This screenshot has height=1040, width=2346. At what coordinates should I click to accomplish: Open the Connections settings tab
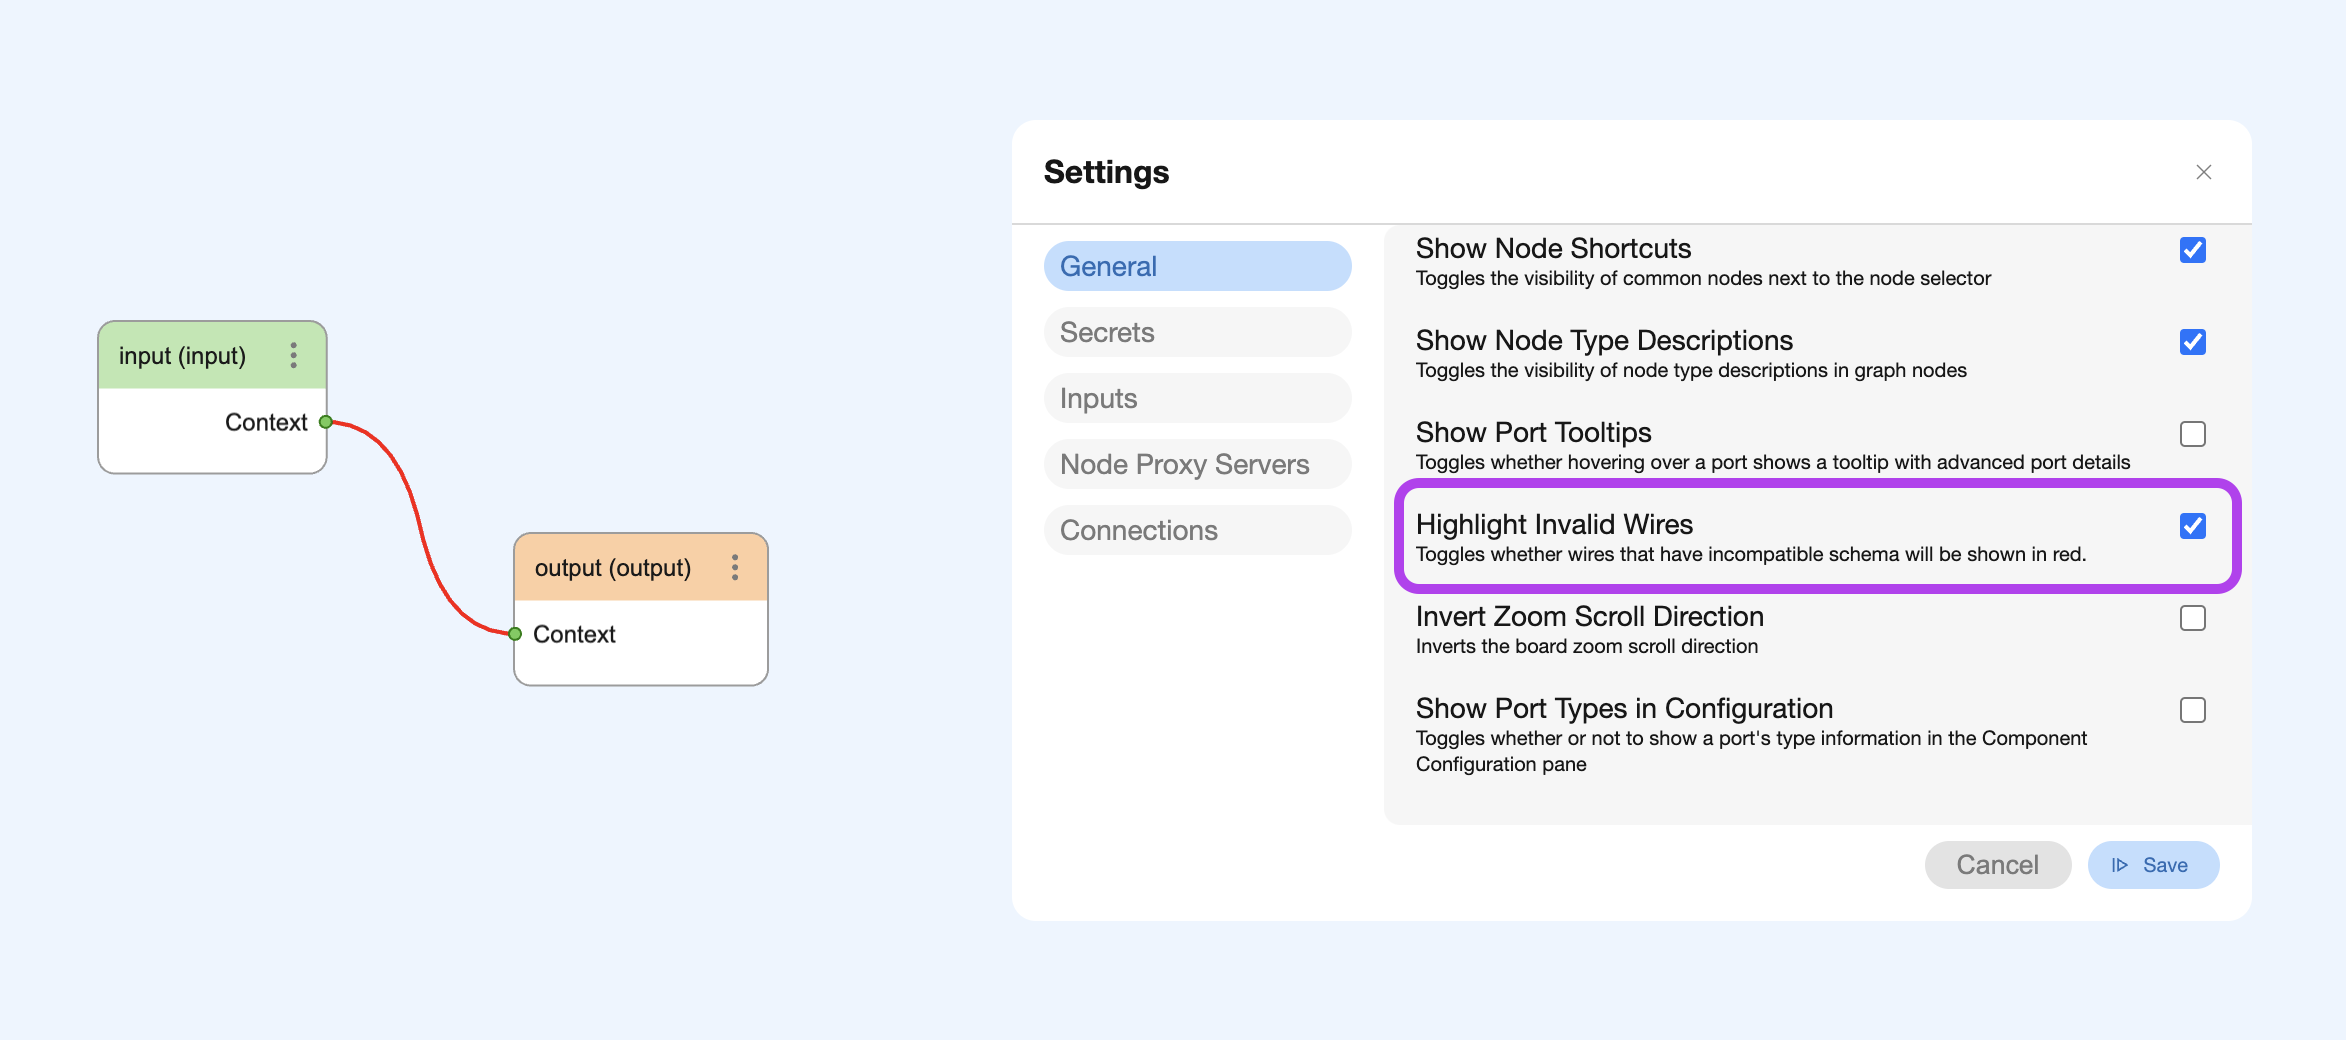[x=1198, y=530]
